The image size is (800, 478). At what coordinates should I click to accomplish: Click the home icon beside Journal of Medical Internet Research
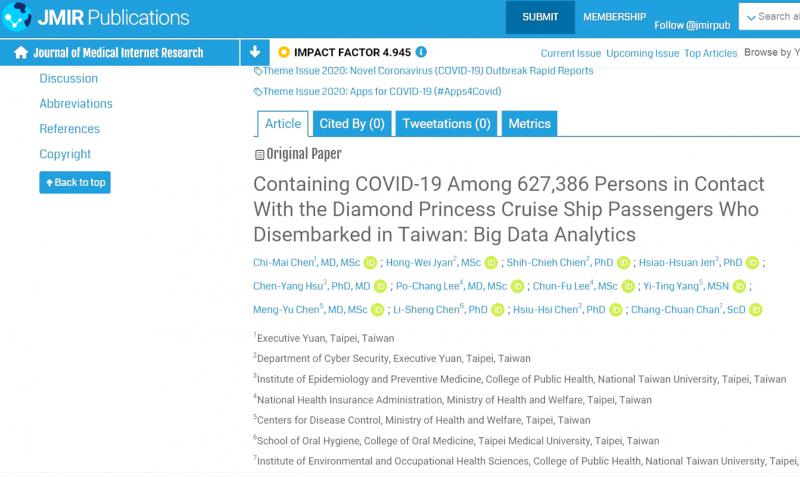pos(21,53)
